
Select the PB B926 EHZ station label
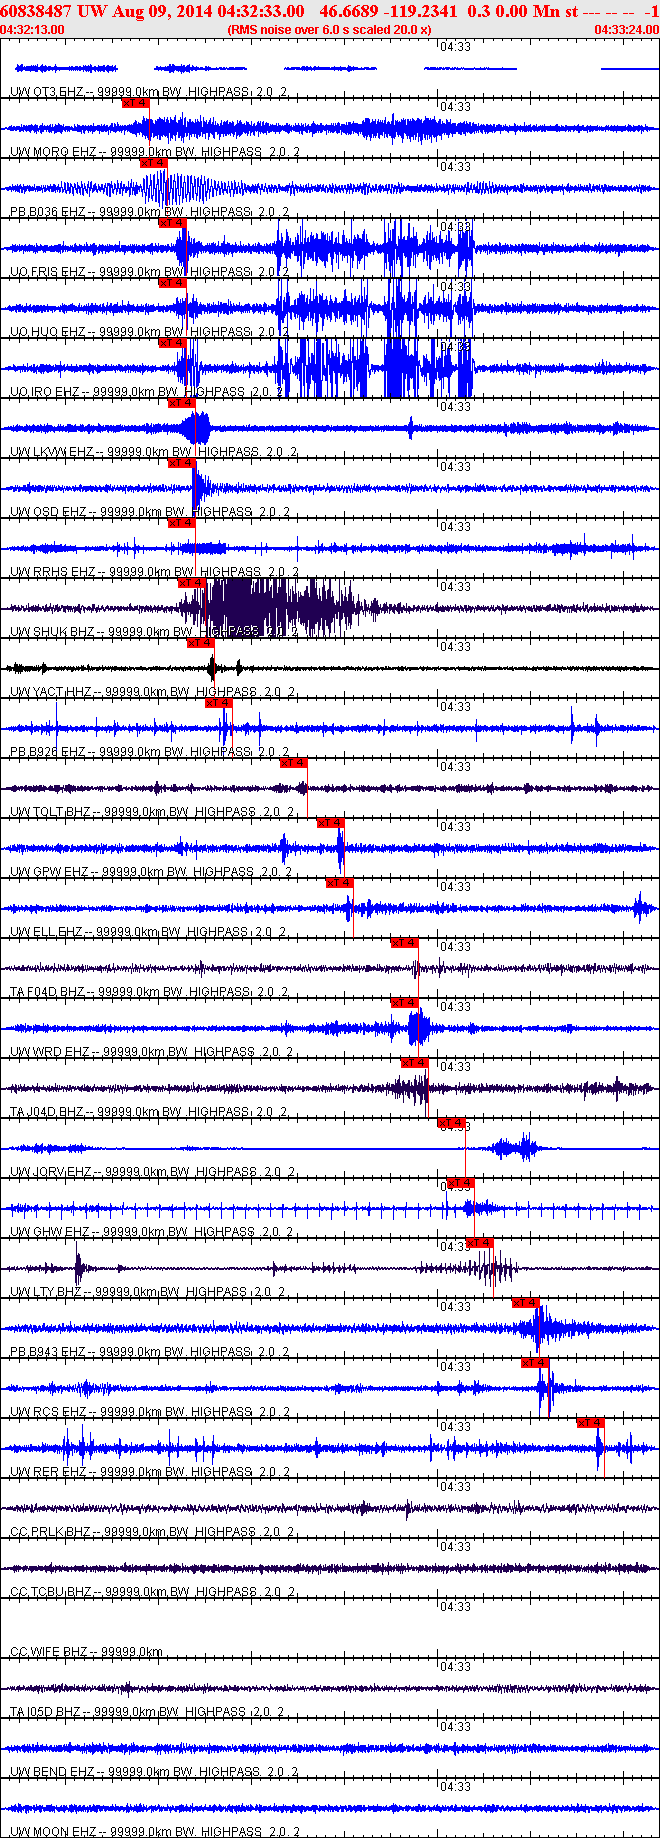point(48,751)
